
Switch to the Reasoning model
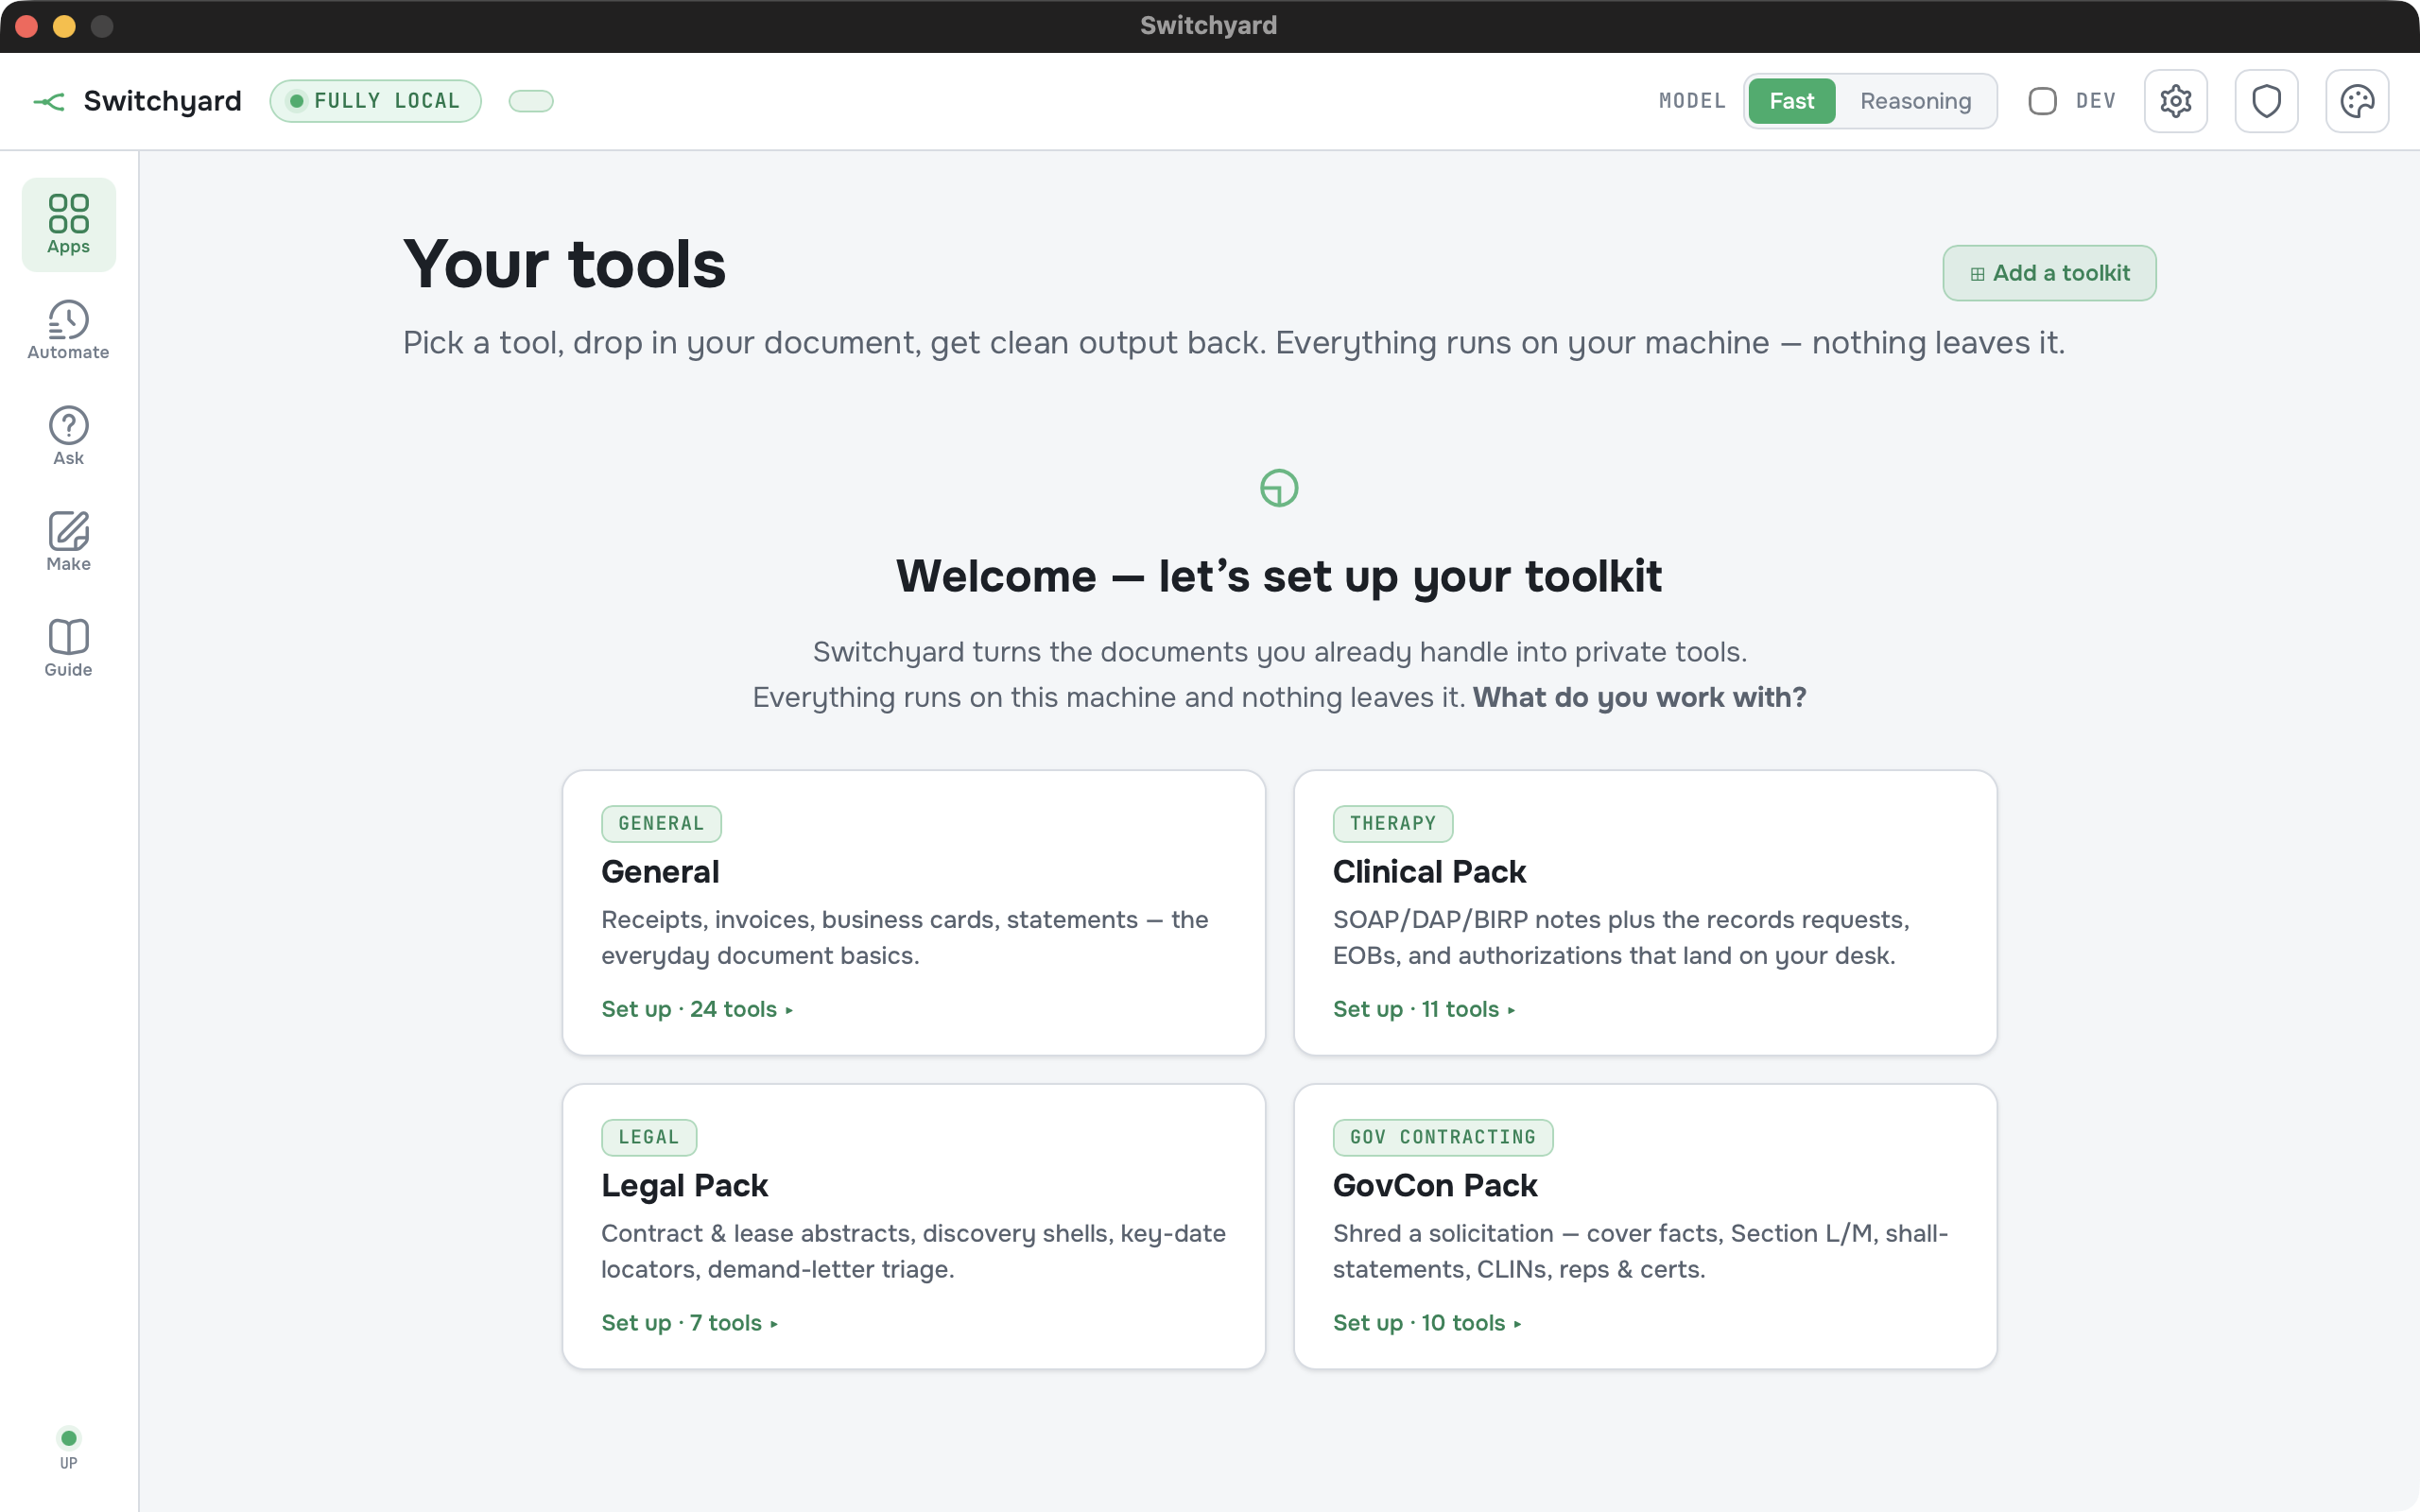[x=1915, y=101]
